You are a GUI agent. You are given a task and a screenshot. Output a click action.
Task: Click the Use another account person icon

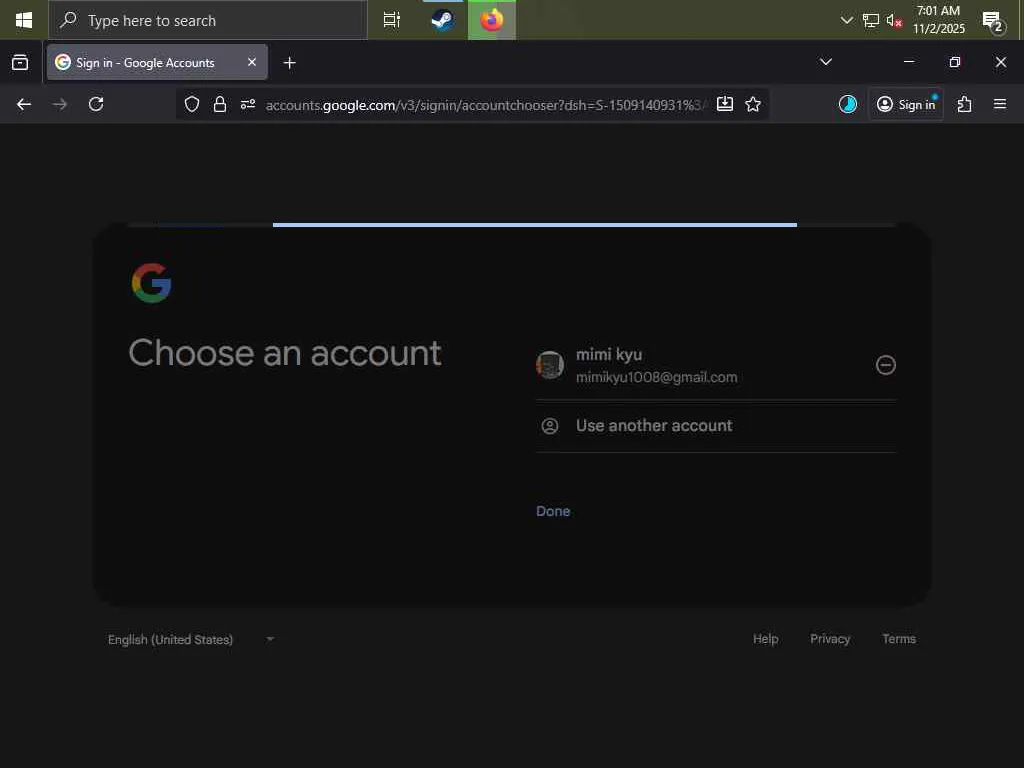pos(550,426)
